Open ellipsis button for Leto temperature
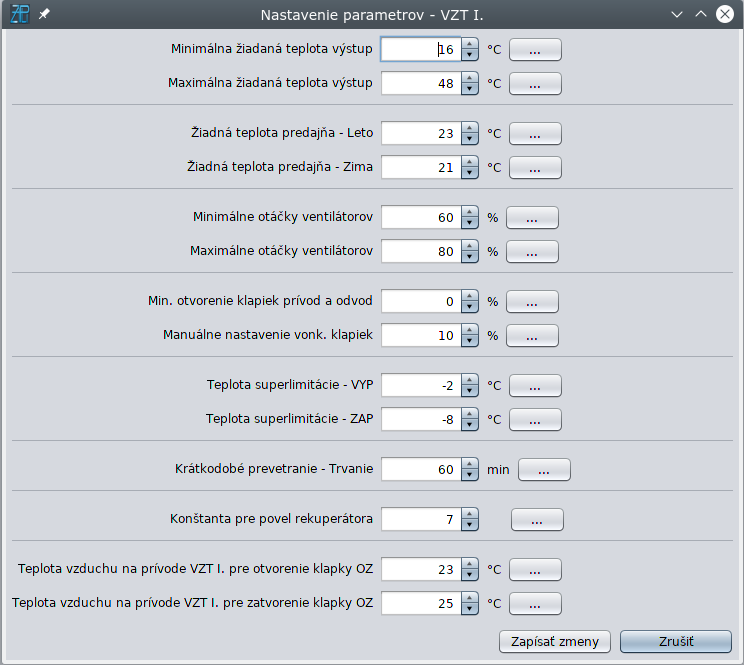The height and width of the screenshot is (665, 744). coord(535,133)
